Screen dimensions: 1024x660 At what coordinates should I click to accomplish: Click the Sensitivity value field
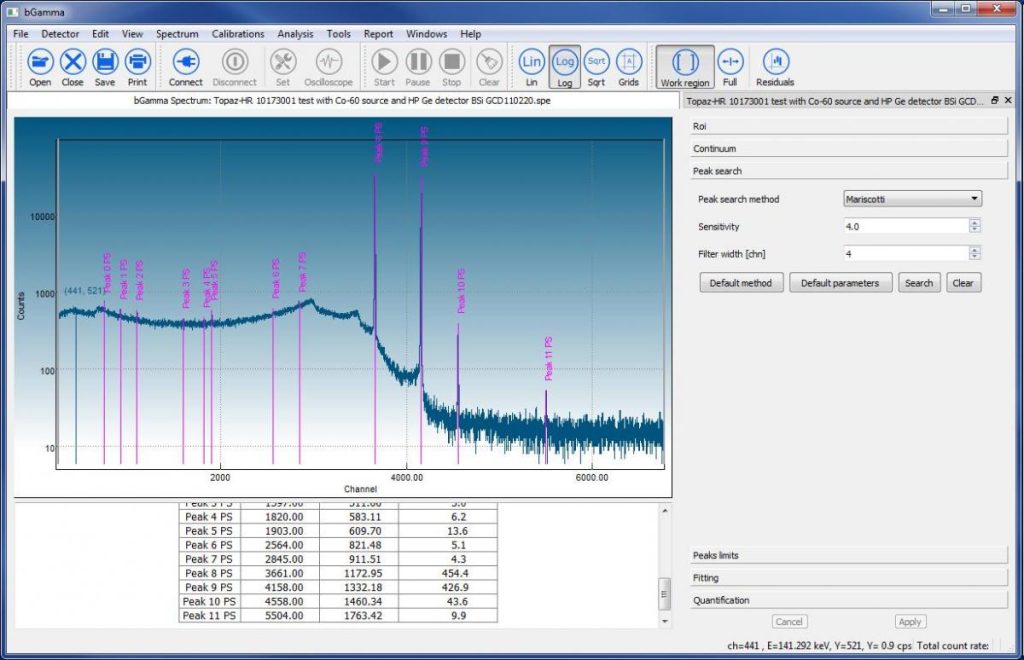click(x=905, y=227)
